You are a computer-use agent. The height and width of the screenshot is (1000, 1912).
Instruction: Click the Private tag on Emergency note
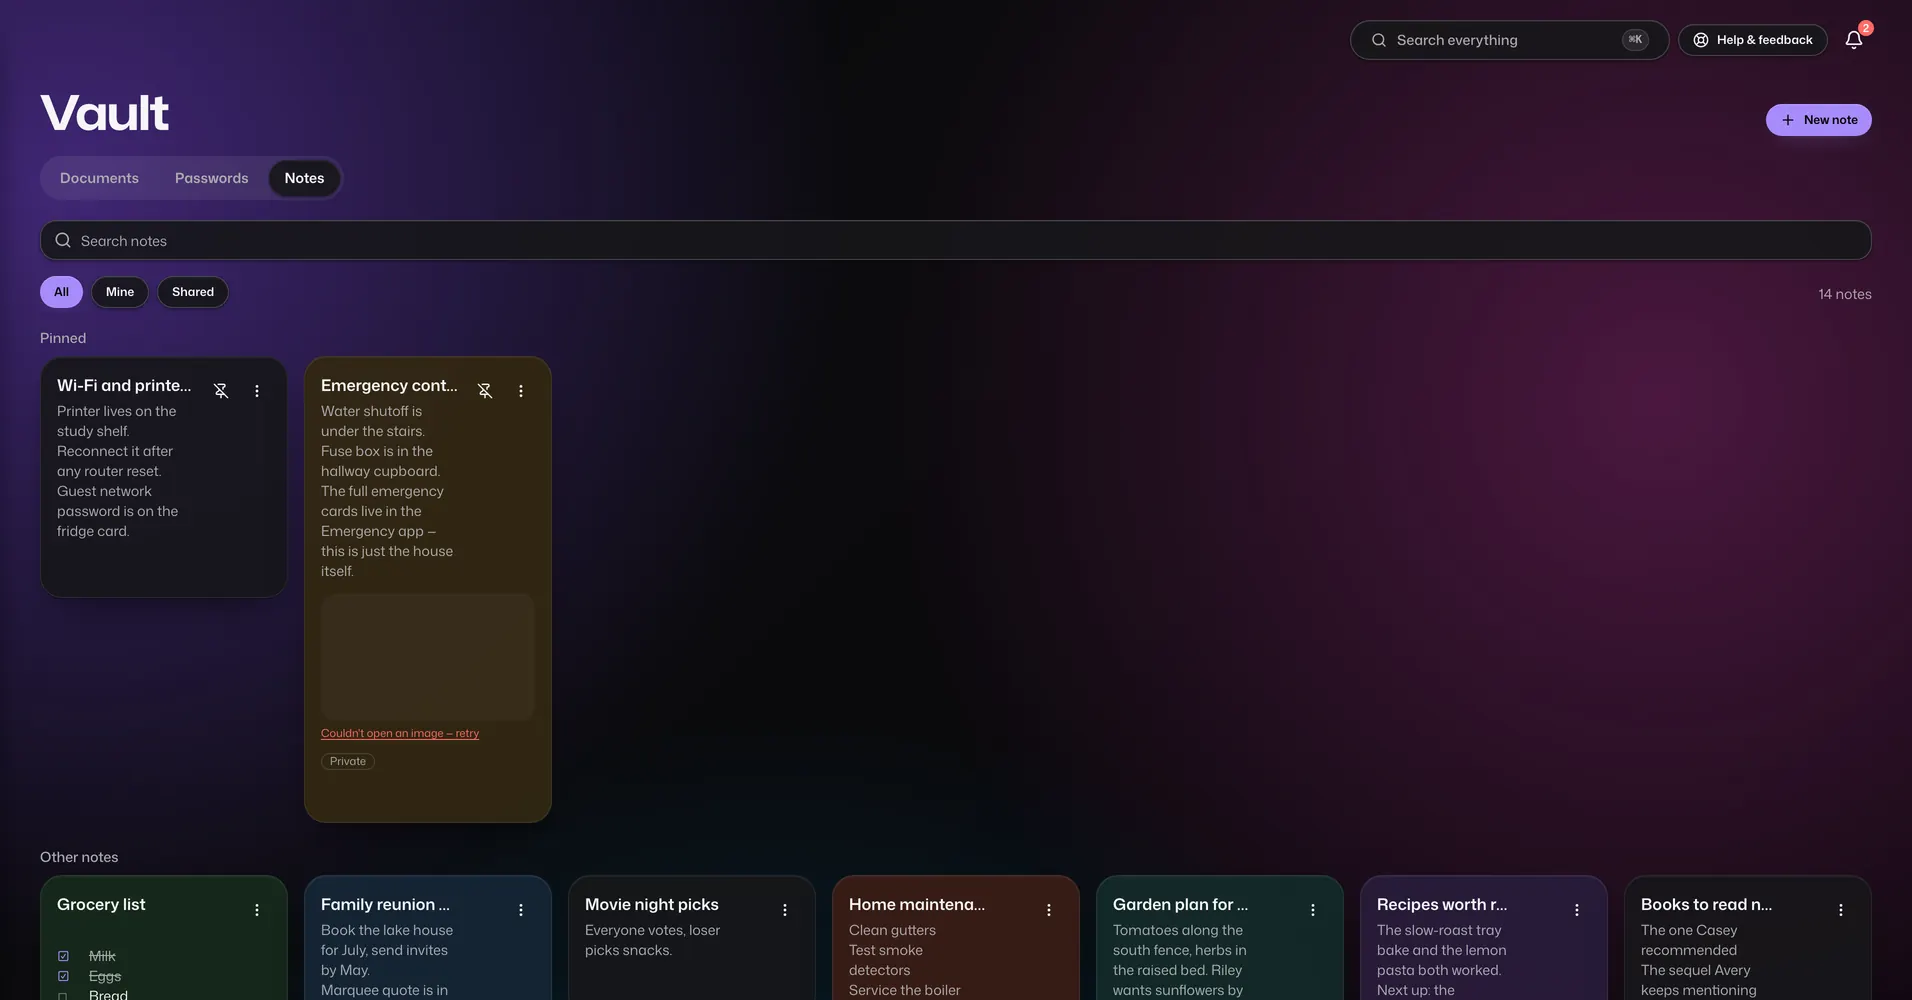(x=348, y=761)
